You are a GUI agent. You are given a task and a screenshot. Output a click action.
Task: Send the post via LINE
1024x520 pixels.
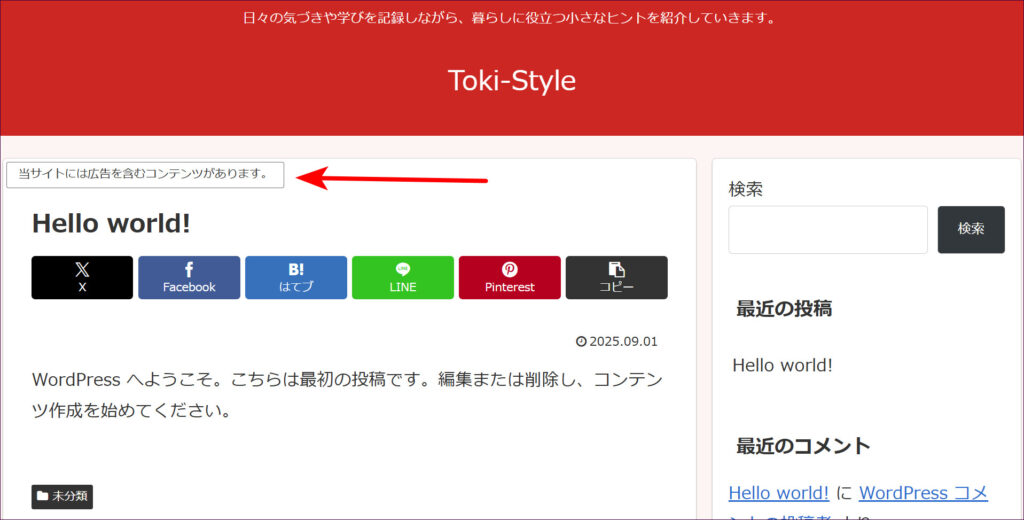coord(402,277)
